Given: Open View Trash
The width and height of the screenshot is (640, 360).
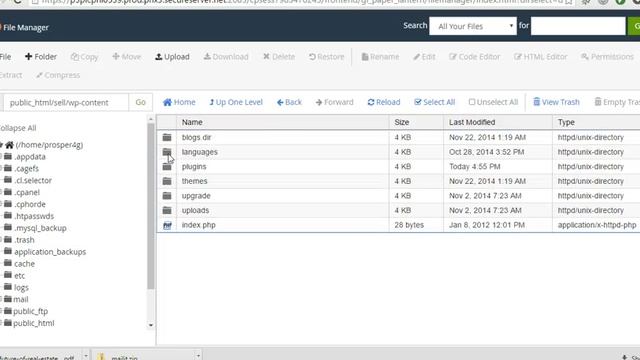Looking at the screenshot, I should click(x=556, y=102).
